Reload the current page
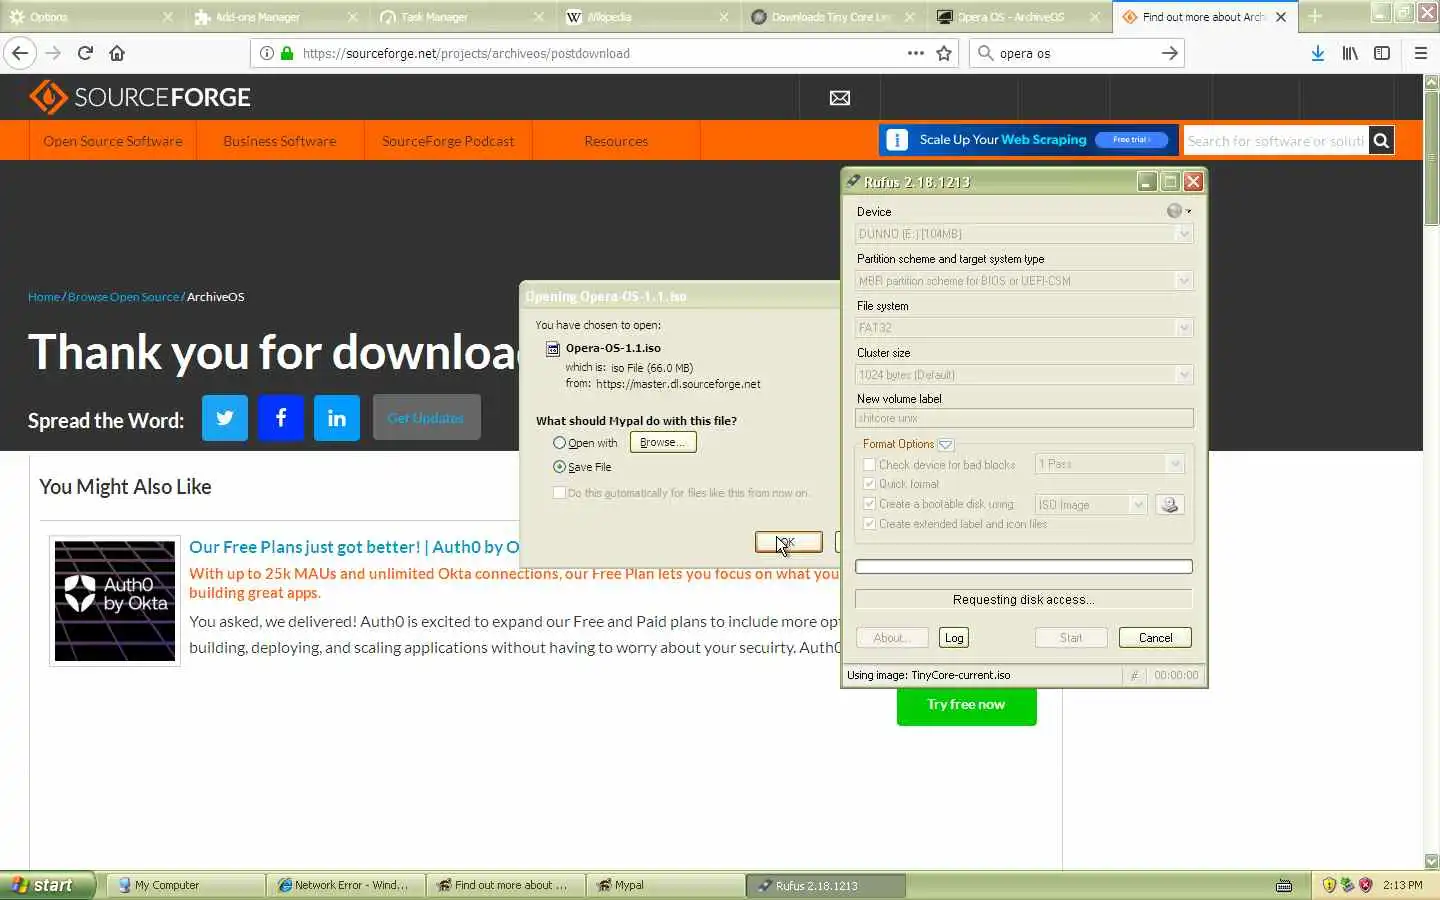1440x900 pixels. 85,53
